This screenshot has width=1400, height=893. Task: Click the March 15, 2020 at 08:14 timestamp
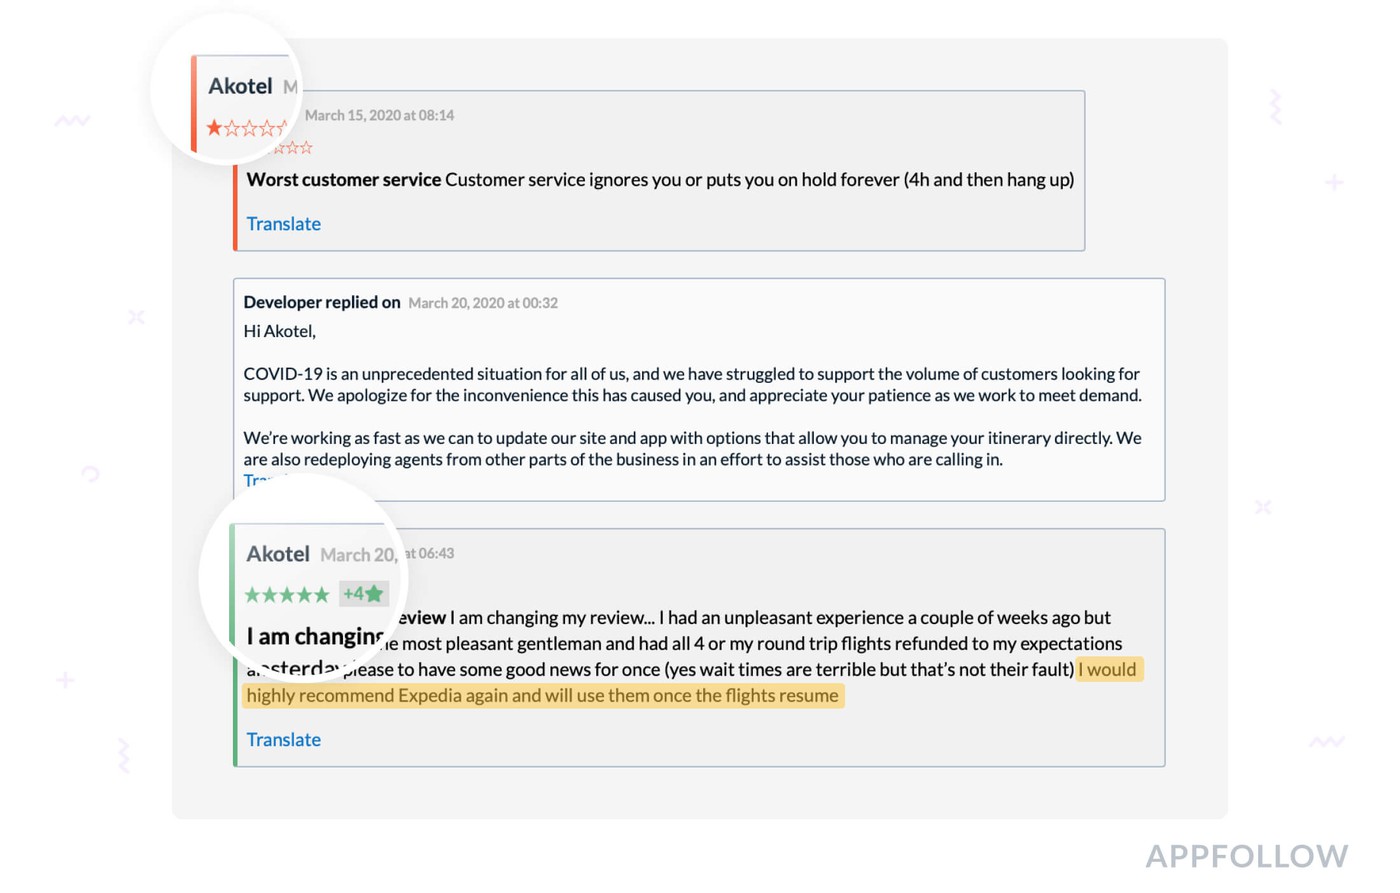tap(379, 116)
